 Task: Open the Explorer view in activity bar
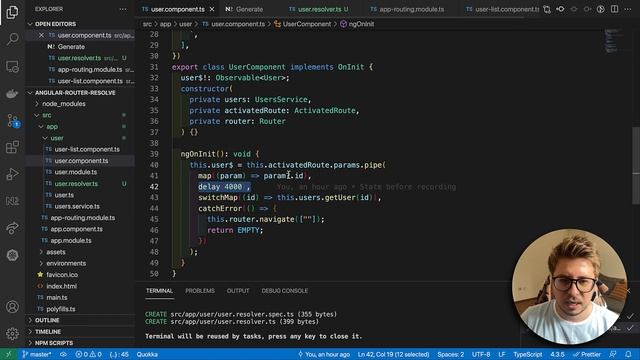(12, 12)
